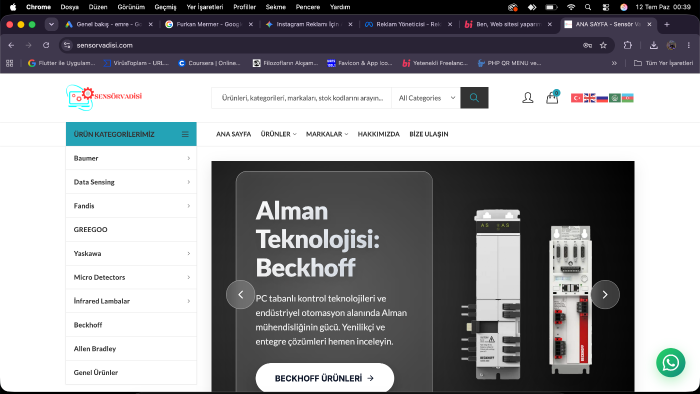Viewport: 700px width, 394px height.
Task: Open the bookmarks apps grid icon
Action: point(9,63)
